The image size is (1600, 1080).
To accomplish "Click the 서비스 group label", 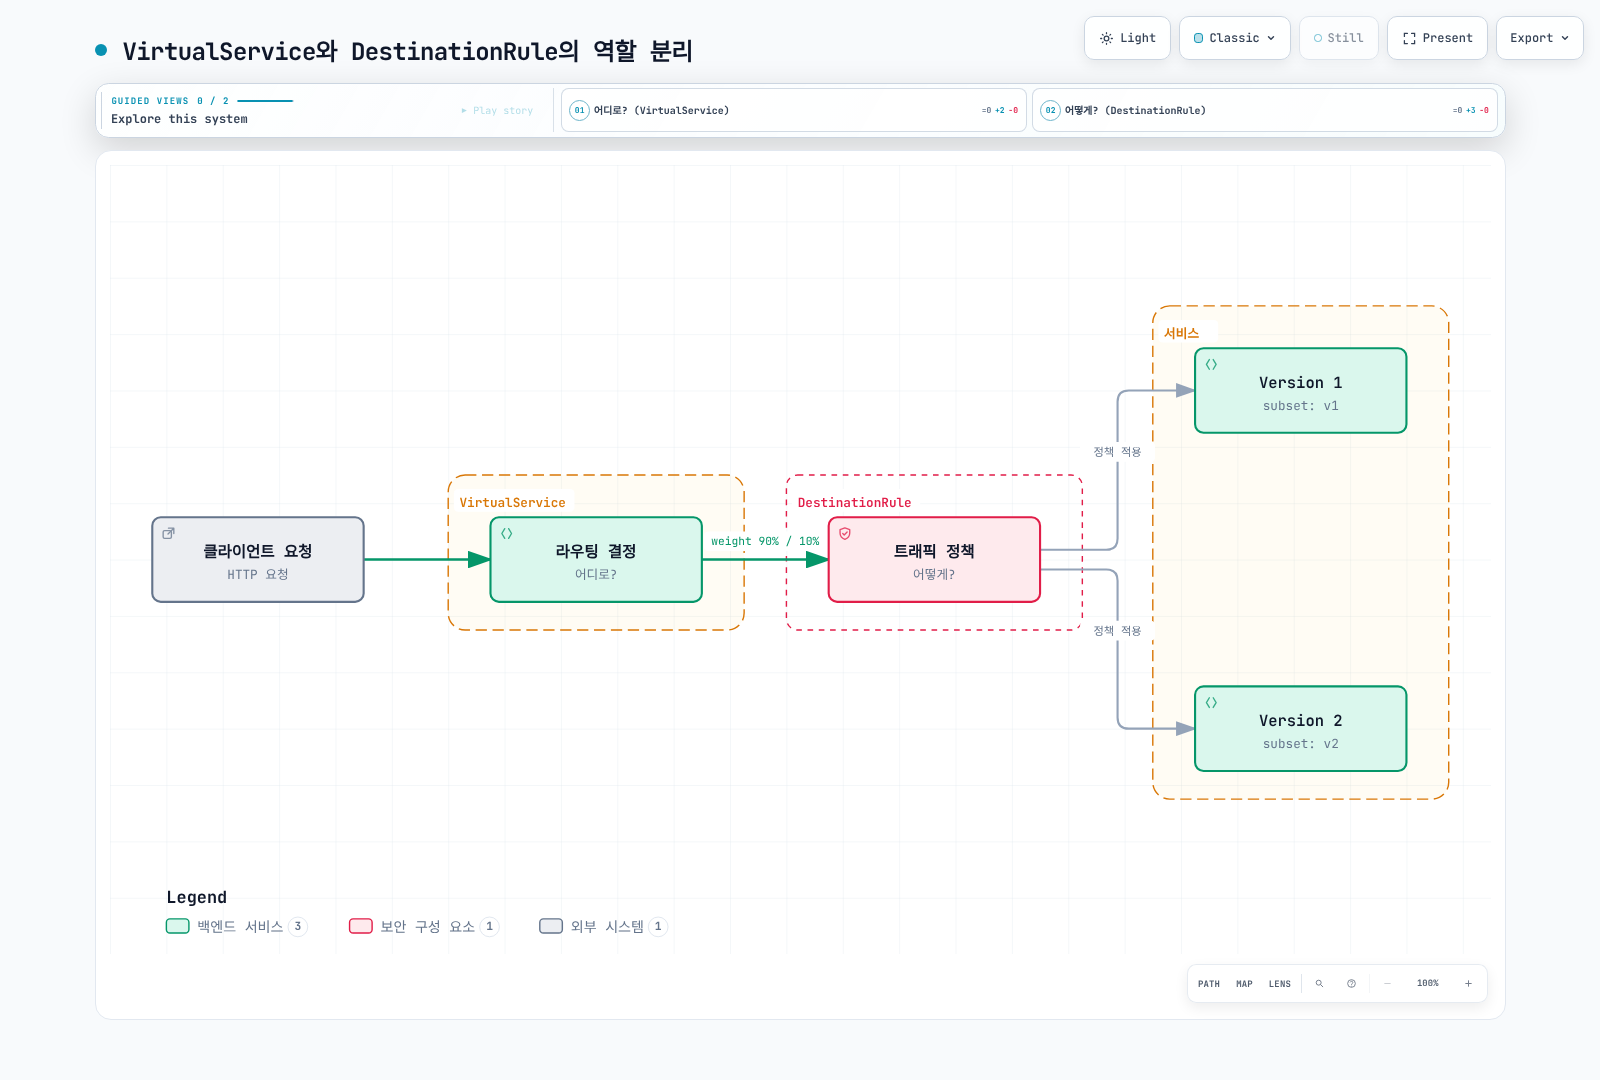I will pos(1181,333).
